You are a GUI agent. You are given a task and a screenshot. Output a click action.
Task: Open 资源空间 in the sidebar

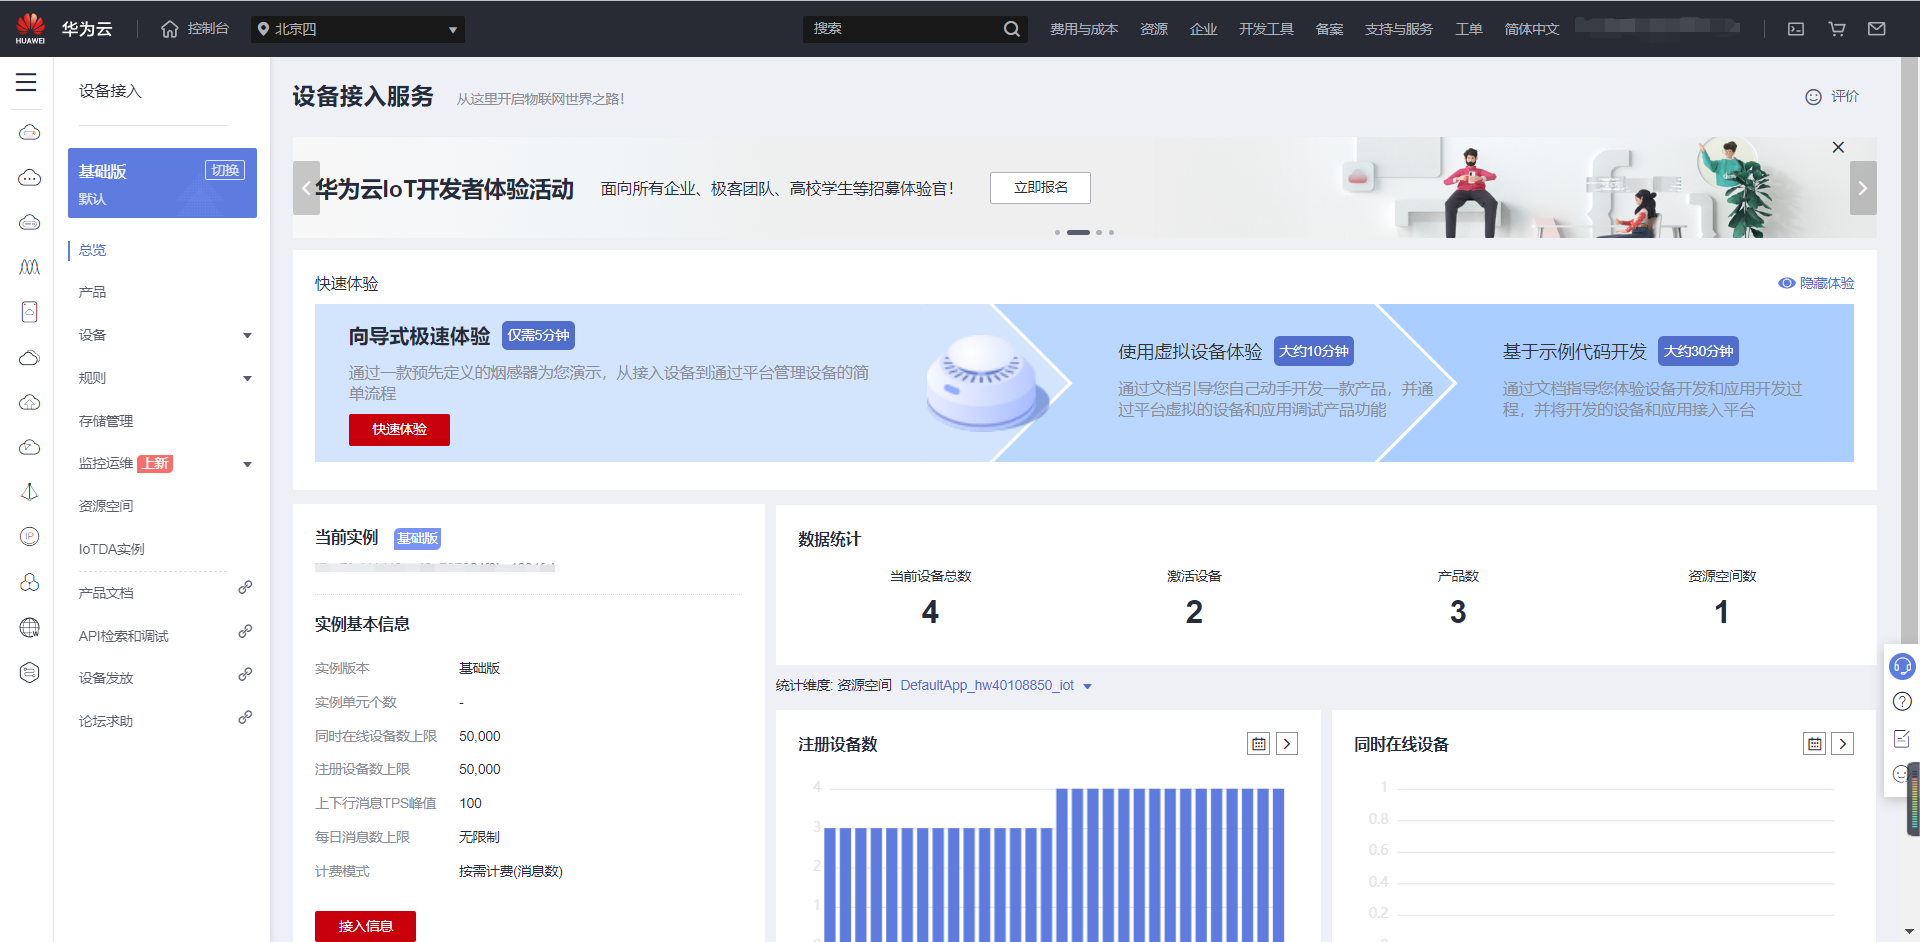point(106,506)
